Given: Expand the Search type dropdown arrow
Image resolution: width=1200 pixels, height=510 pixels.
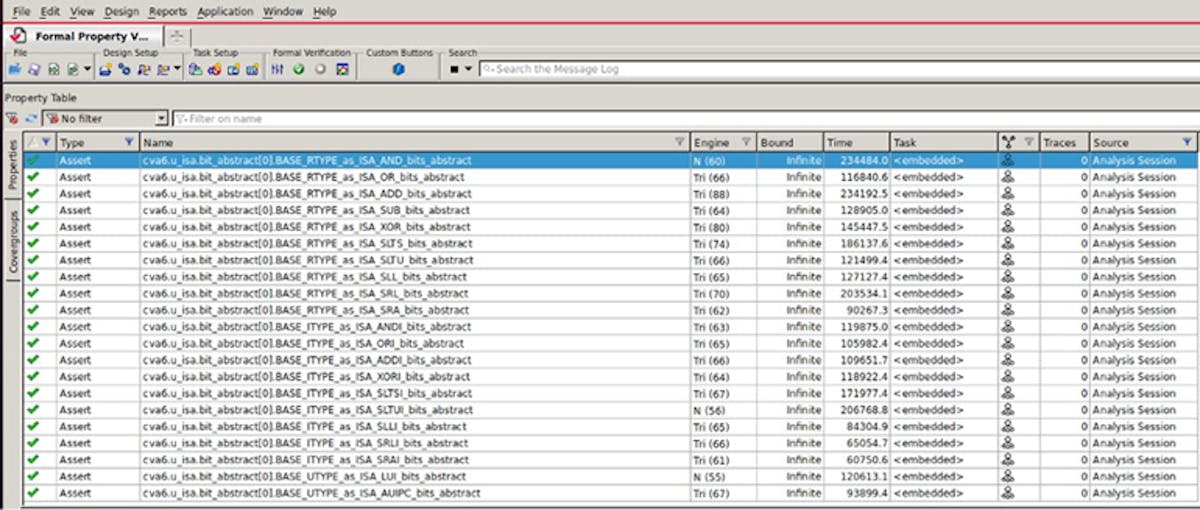Looking at the screenshot, I should 467,69.
